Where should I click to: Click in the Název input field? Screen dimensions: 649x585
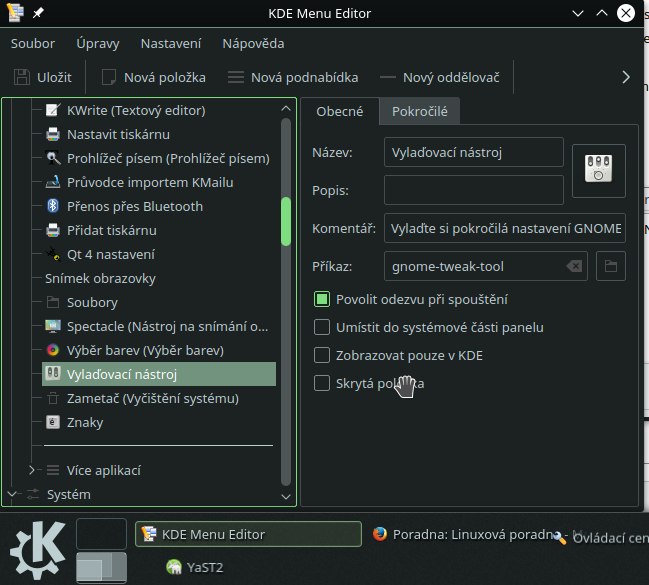[474, 152]
